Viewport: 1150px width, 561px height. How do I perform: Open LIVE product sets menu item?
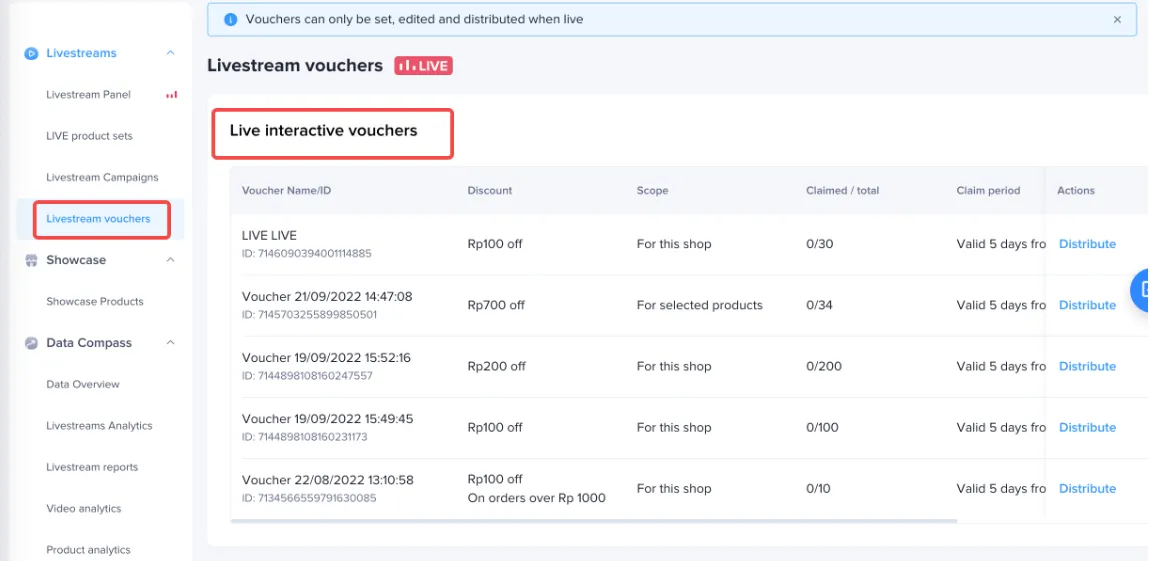[89, 136]
